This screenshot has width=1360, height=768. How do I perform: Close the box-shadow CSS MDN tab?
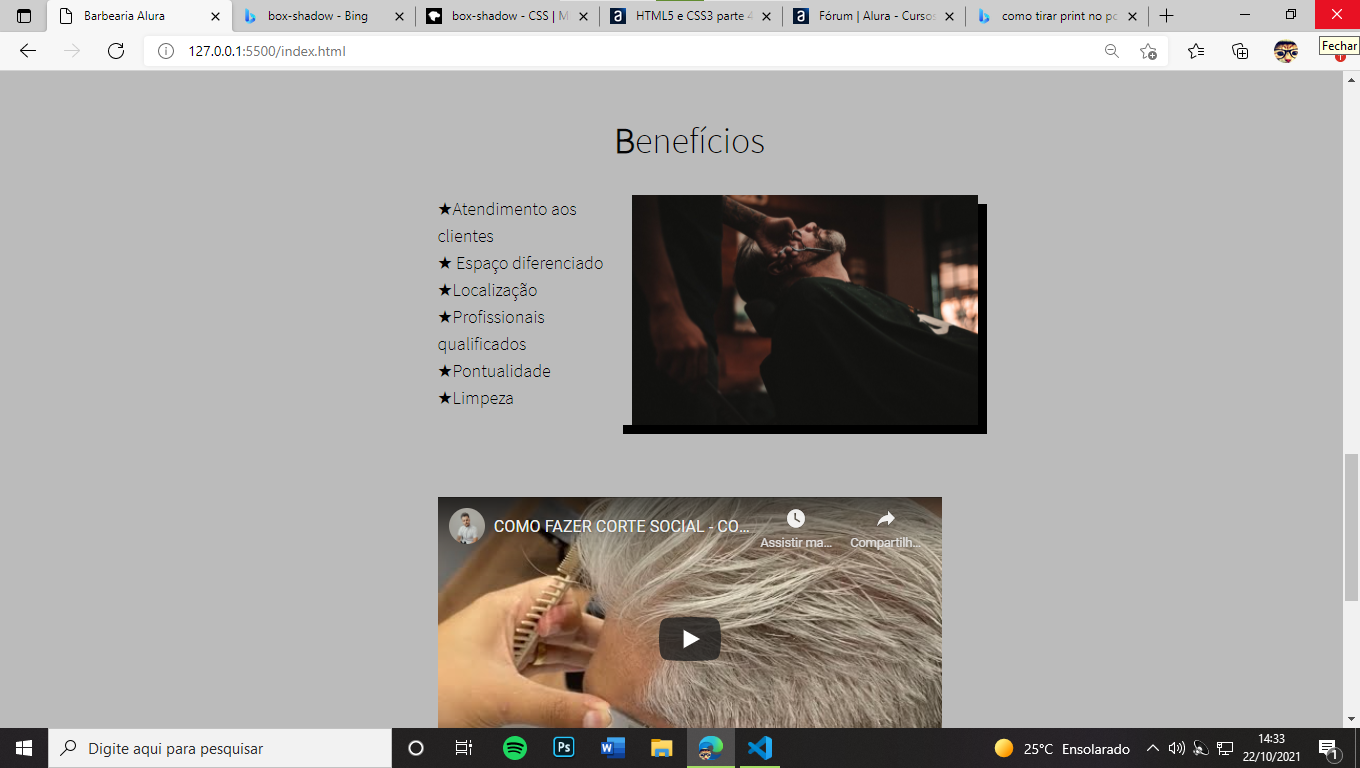click(x=583, y=16)
